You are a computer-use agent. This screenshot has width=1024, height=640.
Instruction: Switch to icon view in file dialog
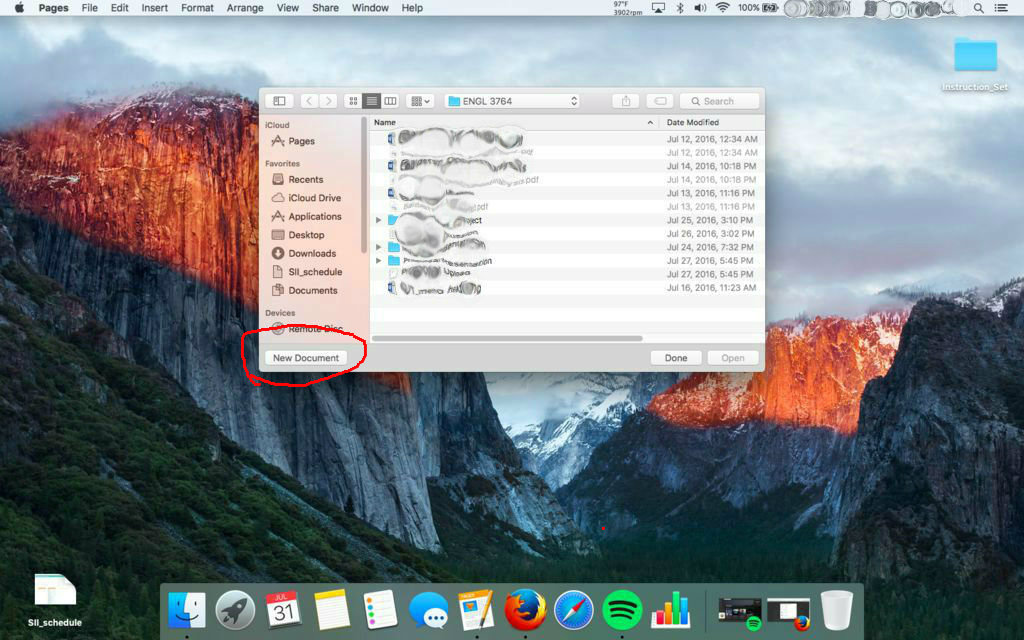point(353,101)
